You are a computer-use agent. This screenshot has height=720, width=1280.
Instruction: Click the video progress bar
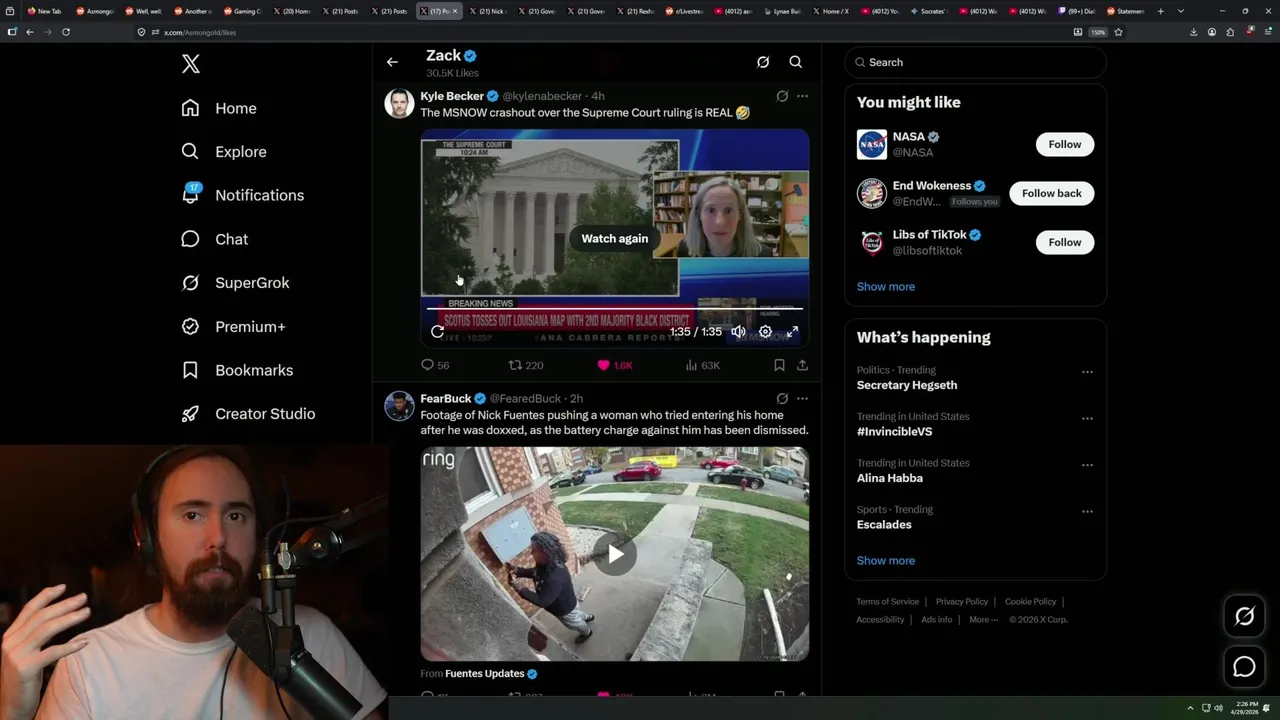coord(615,311)
